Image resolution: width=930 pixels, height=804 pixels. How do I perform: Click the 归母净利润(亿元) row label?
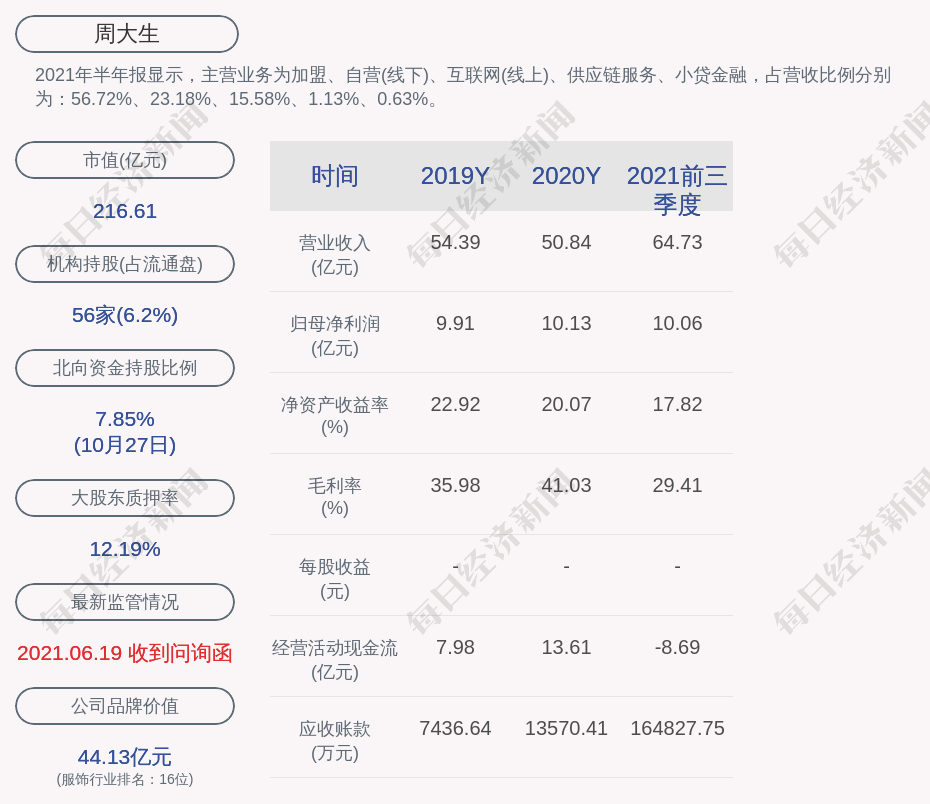[x=335, y=336]
